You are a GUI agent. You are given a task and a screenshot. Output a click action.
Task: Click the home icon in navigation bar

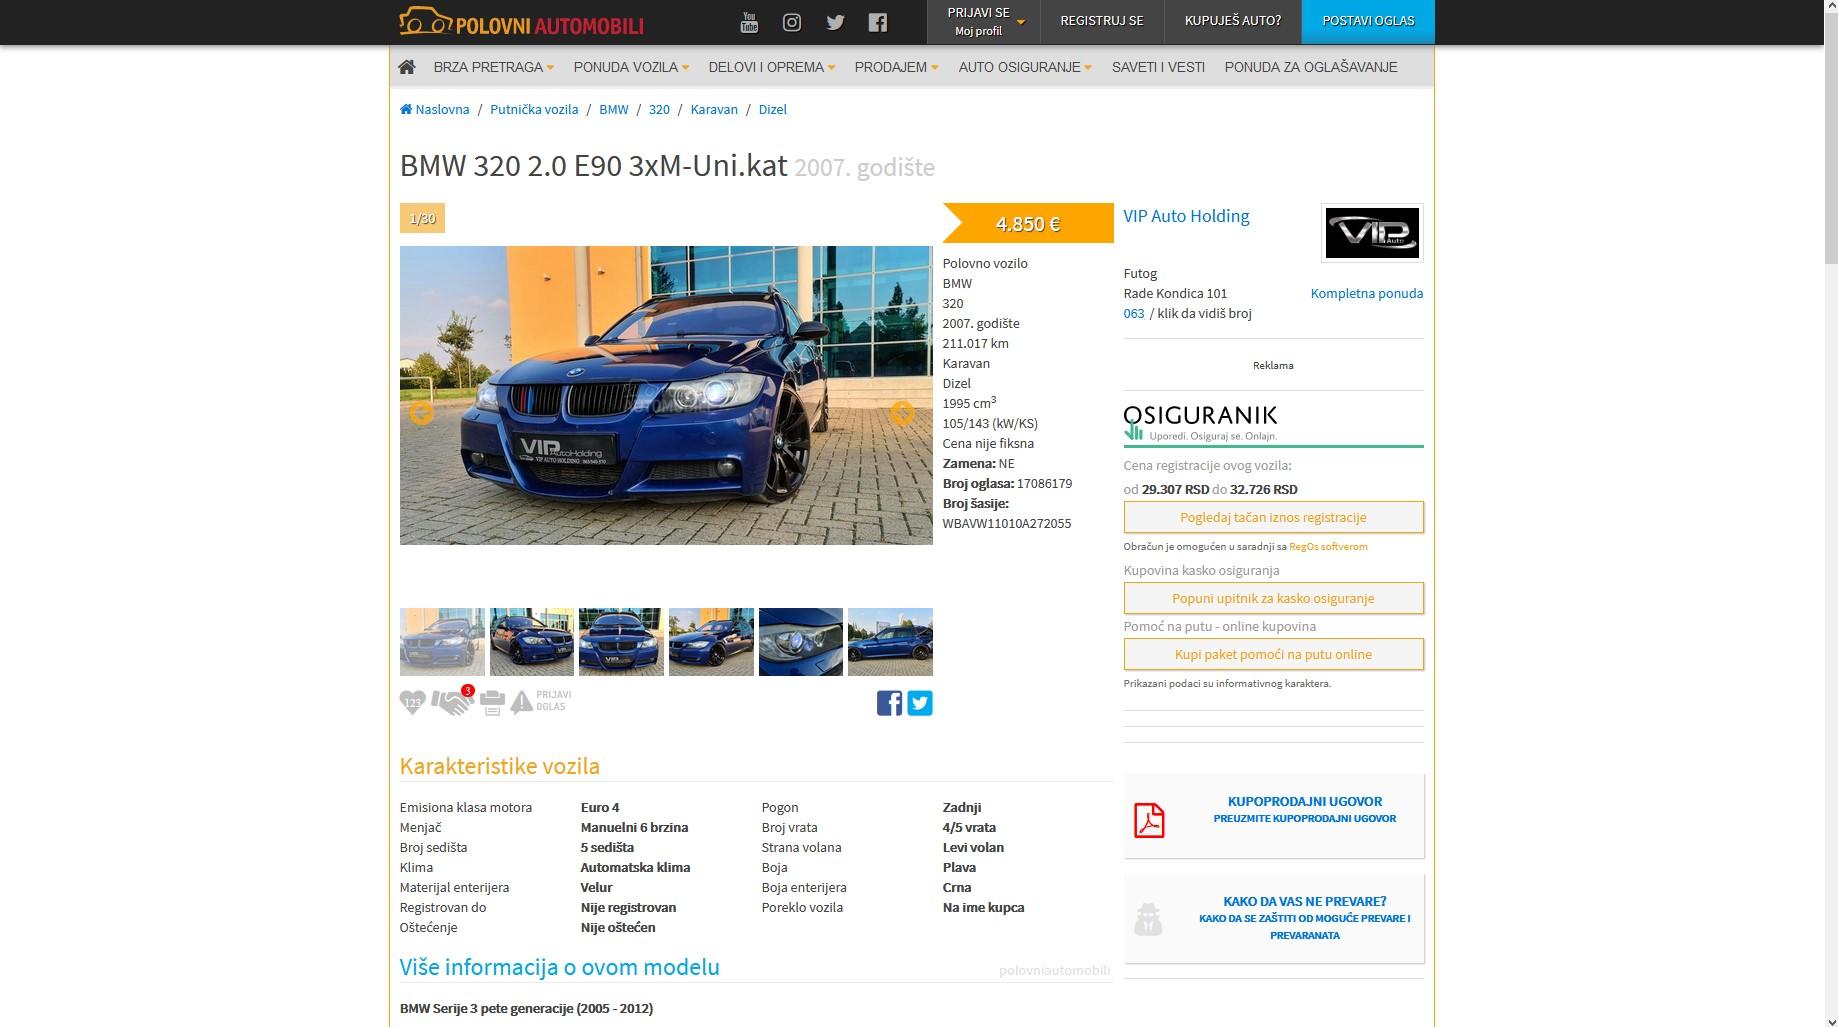407,67
